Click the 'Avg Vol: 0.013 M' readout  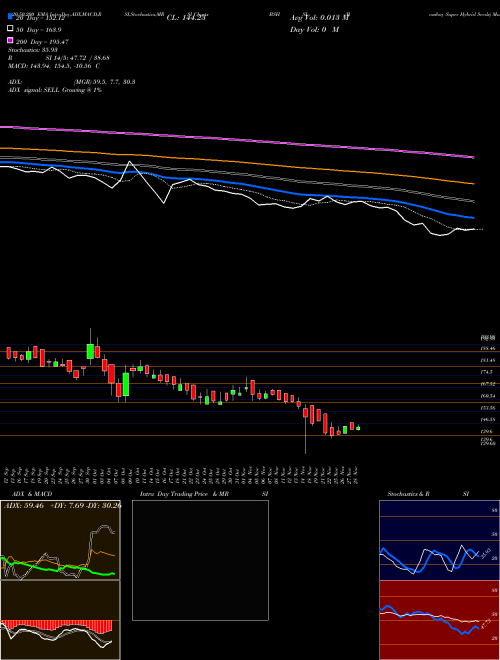coord(319,18)
